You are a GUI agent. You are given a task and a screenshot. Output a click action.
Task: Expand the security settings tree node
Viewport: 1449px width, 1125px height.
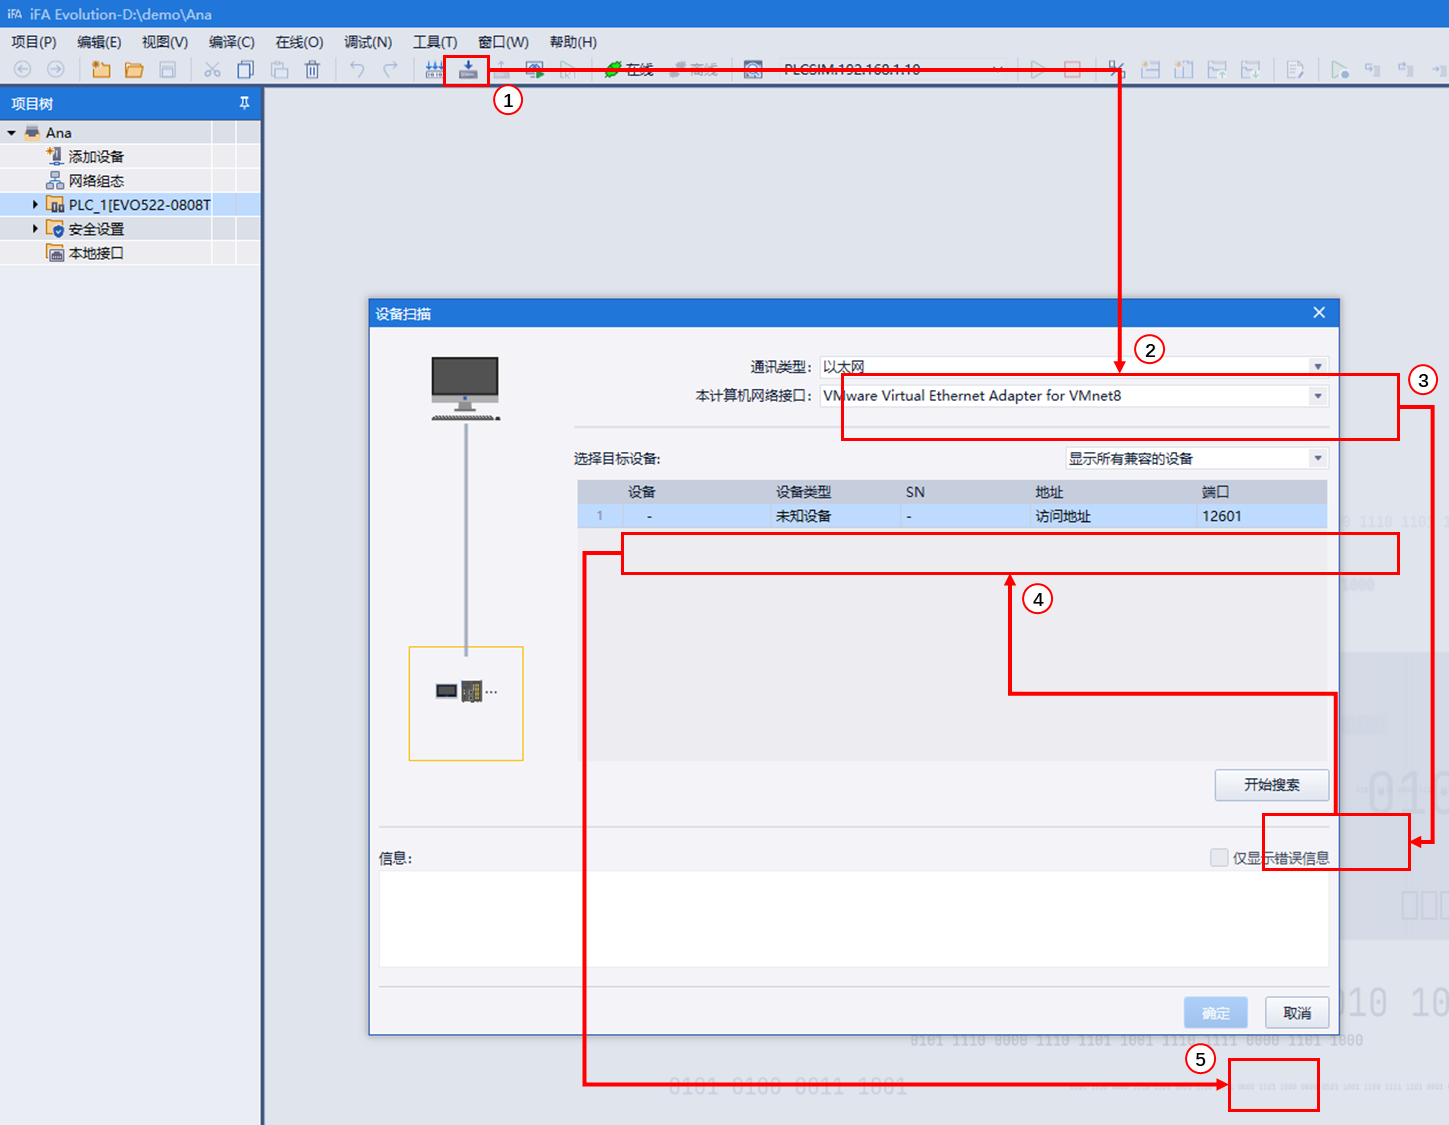(x=35, y=229)
